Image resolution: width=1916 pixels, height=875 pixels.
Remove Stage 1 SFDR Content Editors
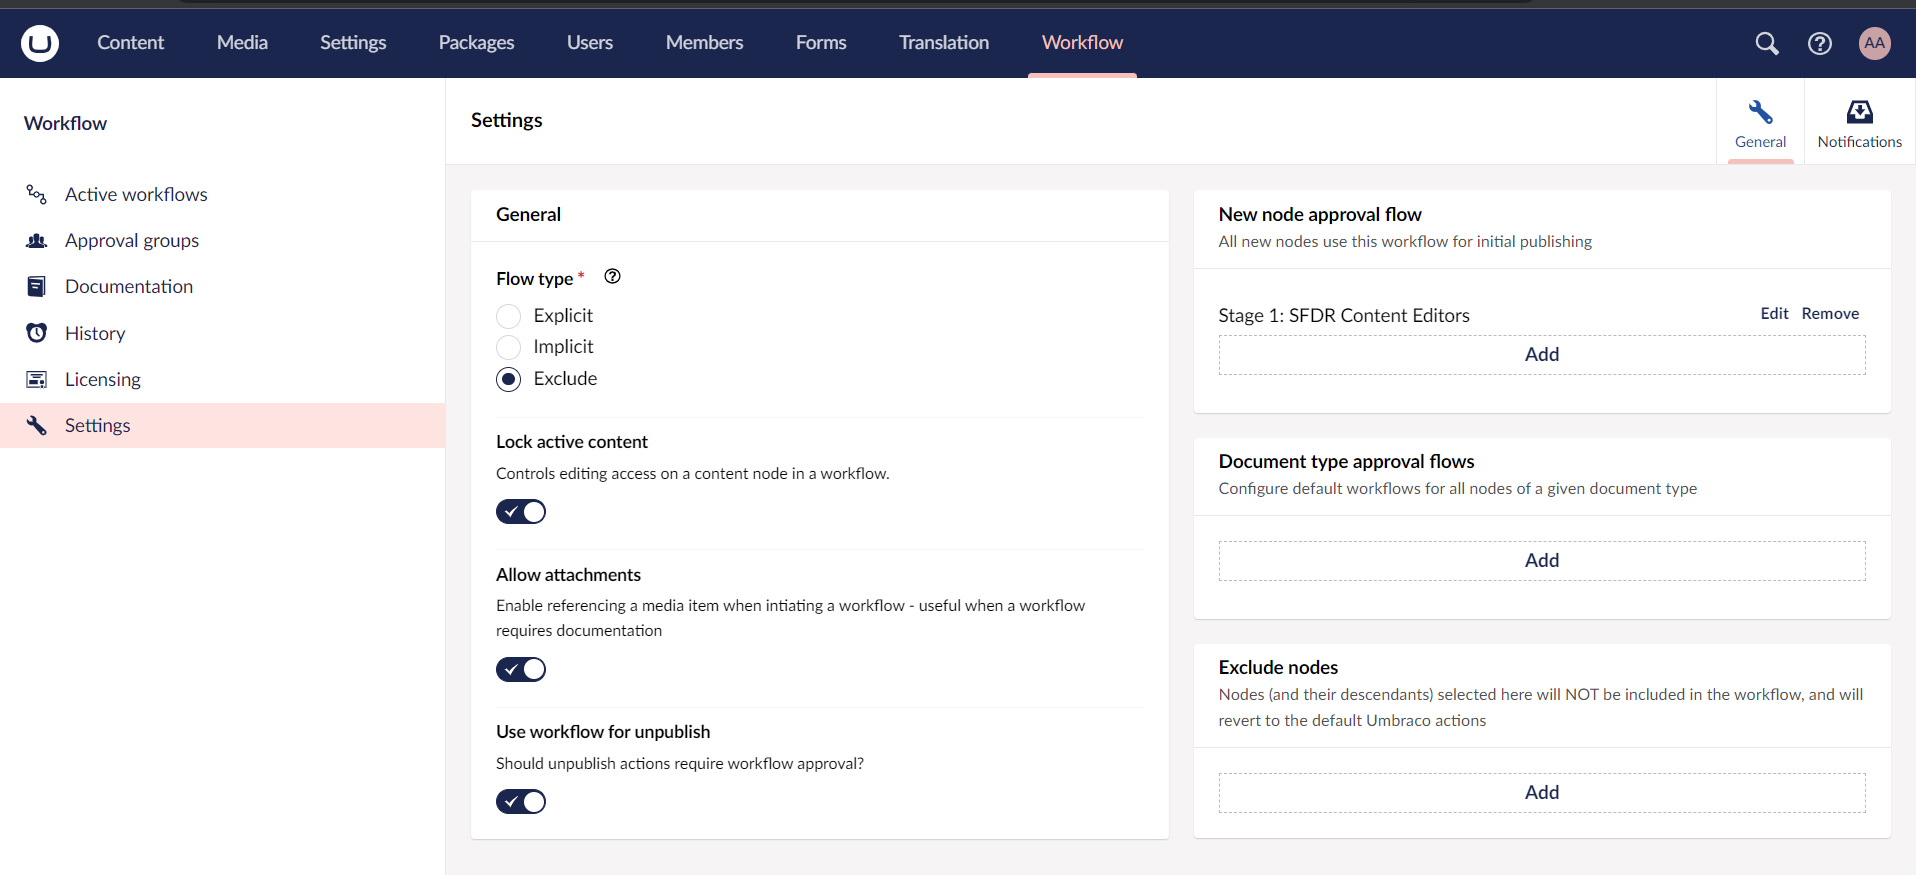pos(1830,313)
